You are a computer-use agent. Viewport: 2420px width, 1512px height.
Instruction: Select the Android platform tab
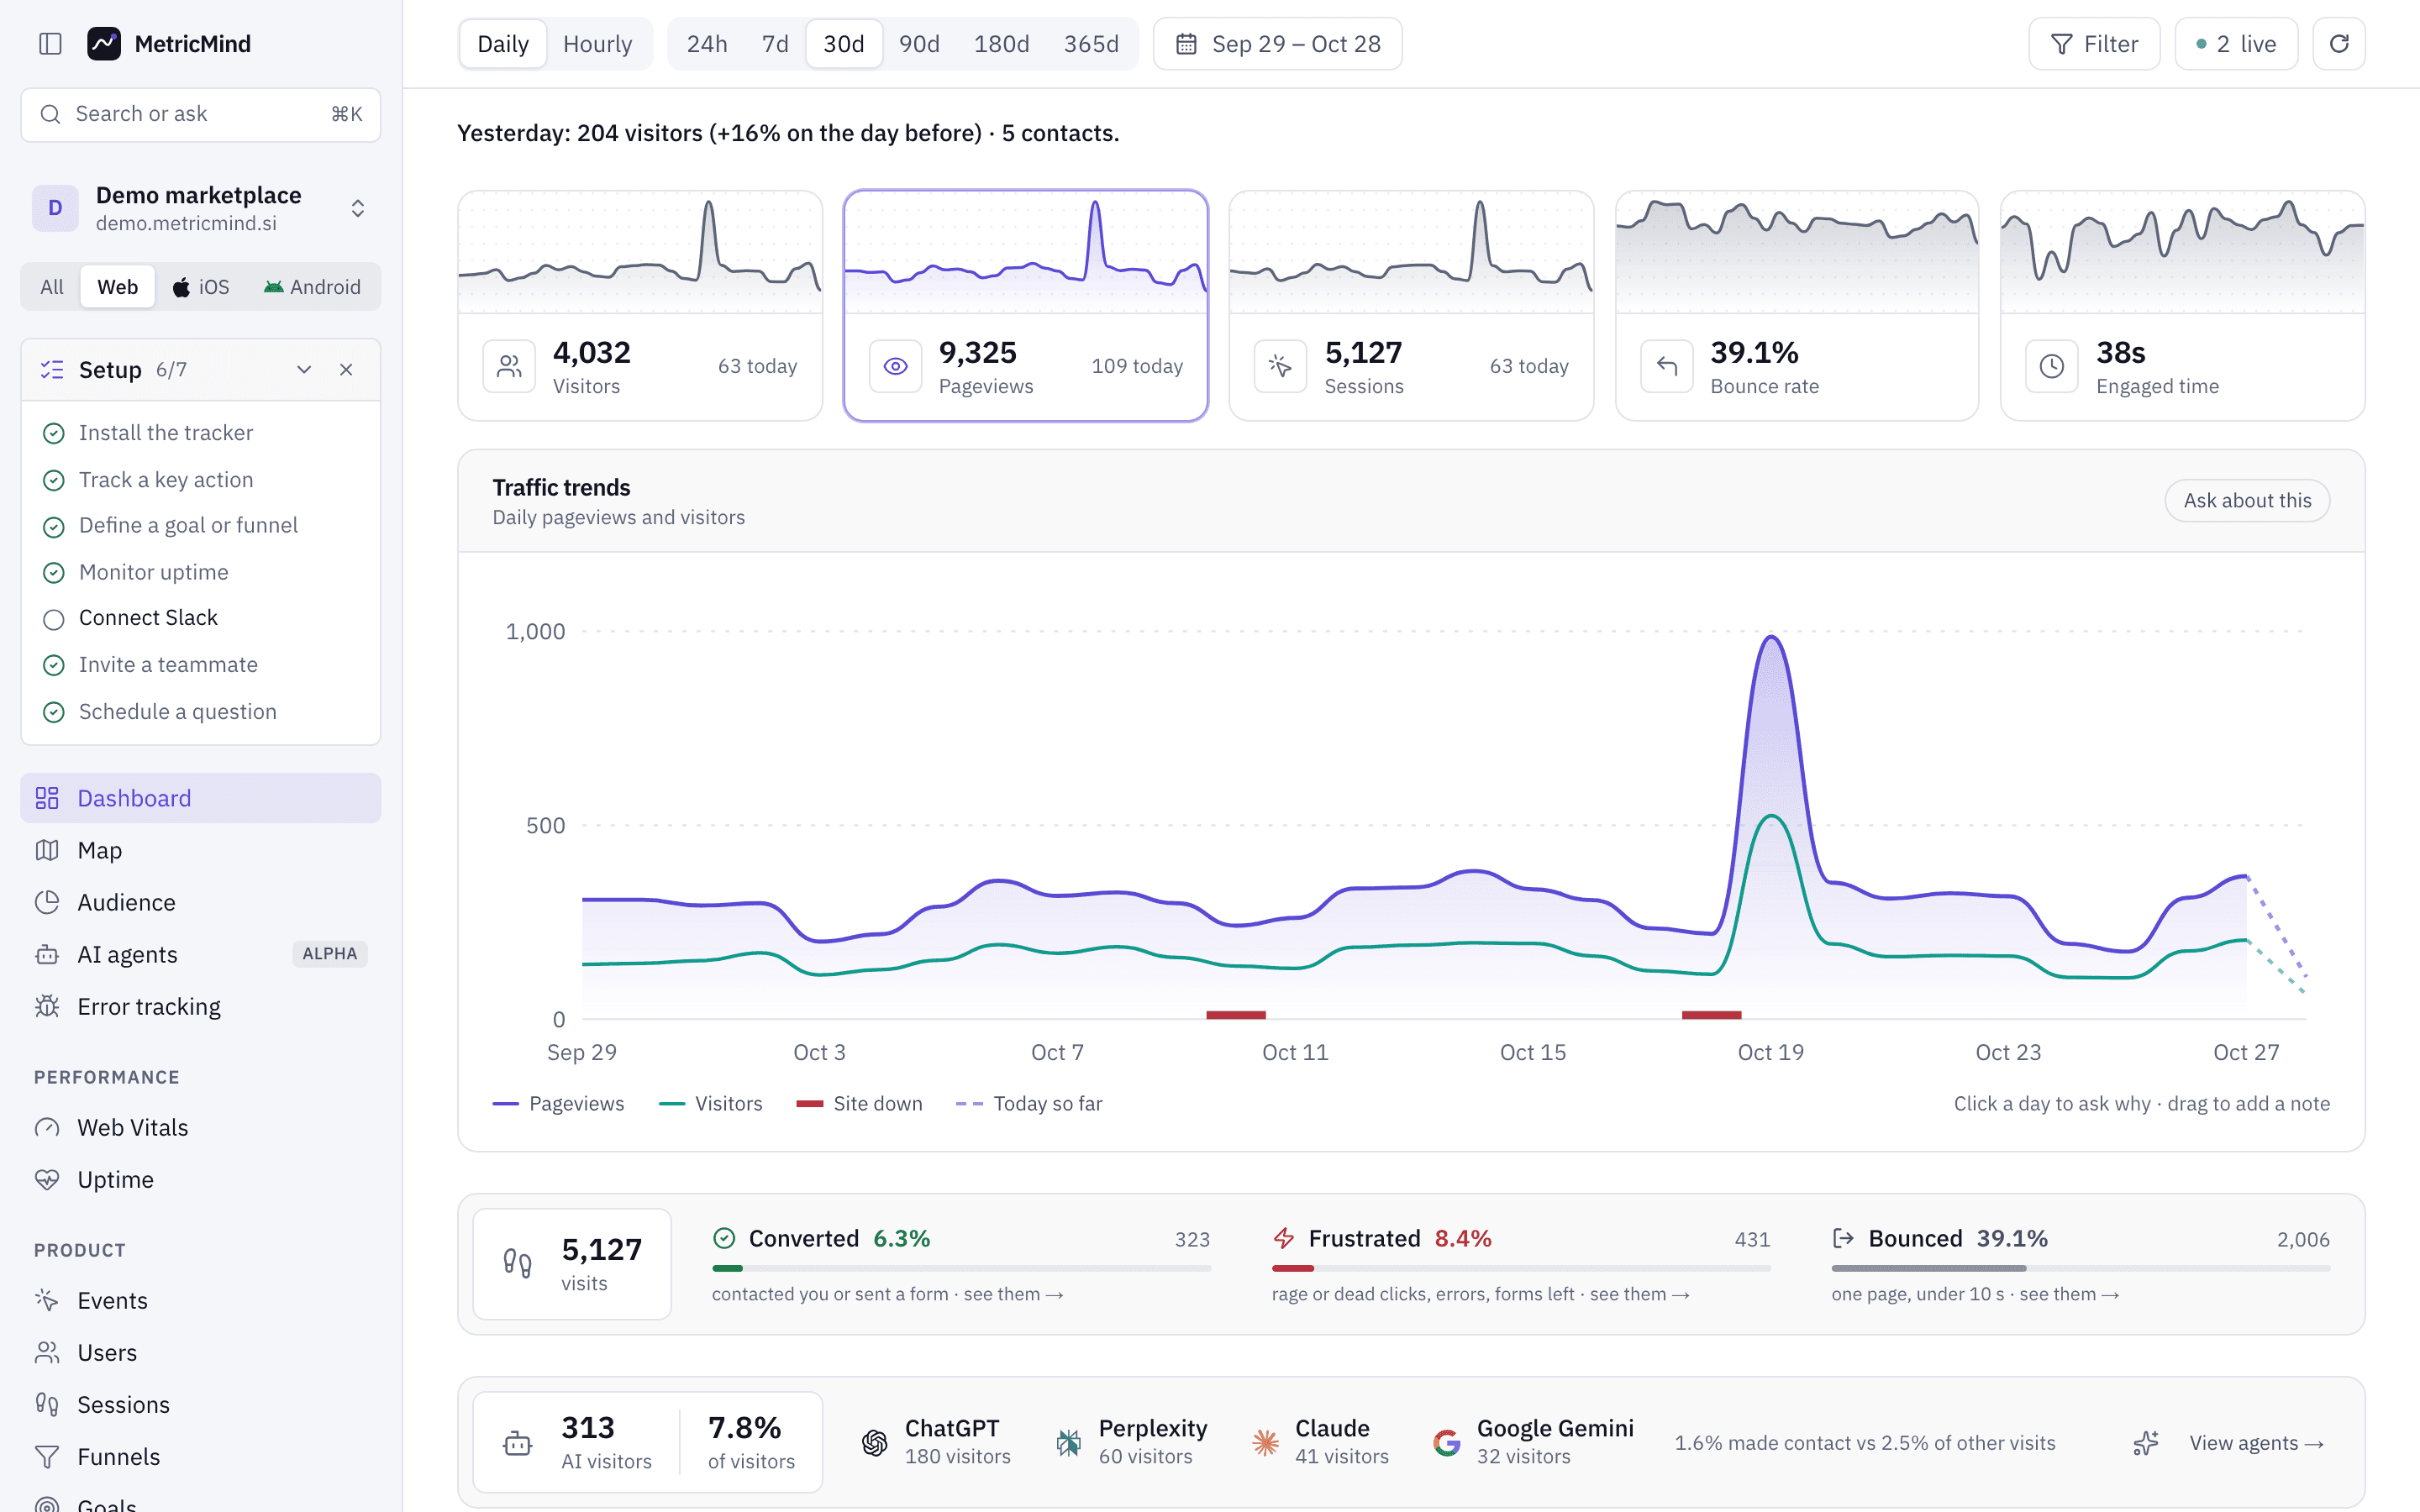pyautogui.click(x=312, y=287)
